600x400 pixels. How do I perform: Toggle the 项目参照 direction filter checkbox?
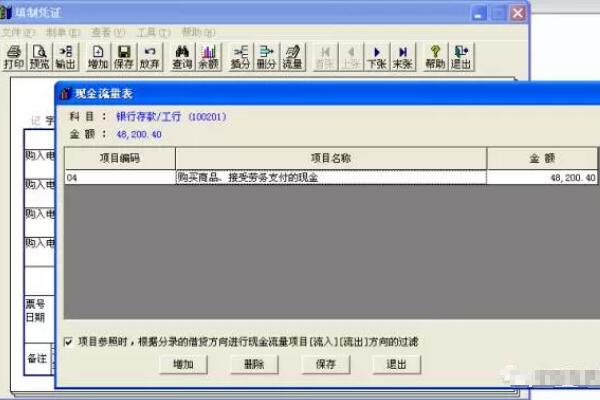point(67,341)
